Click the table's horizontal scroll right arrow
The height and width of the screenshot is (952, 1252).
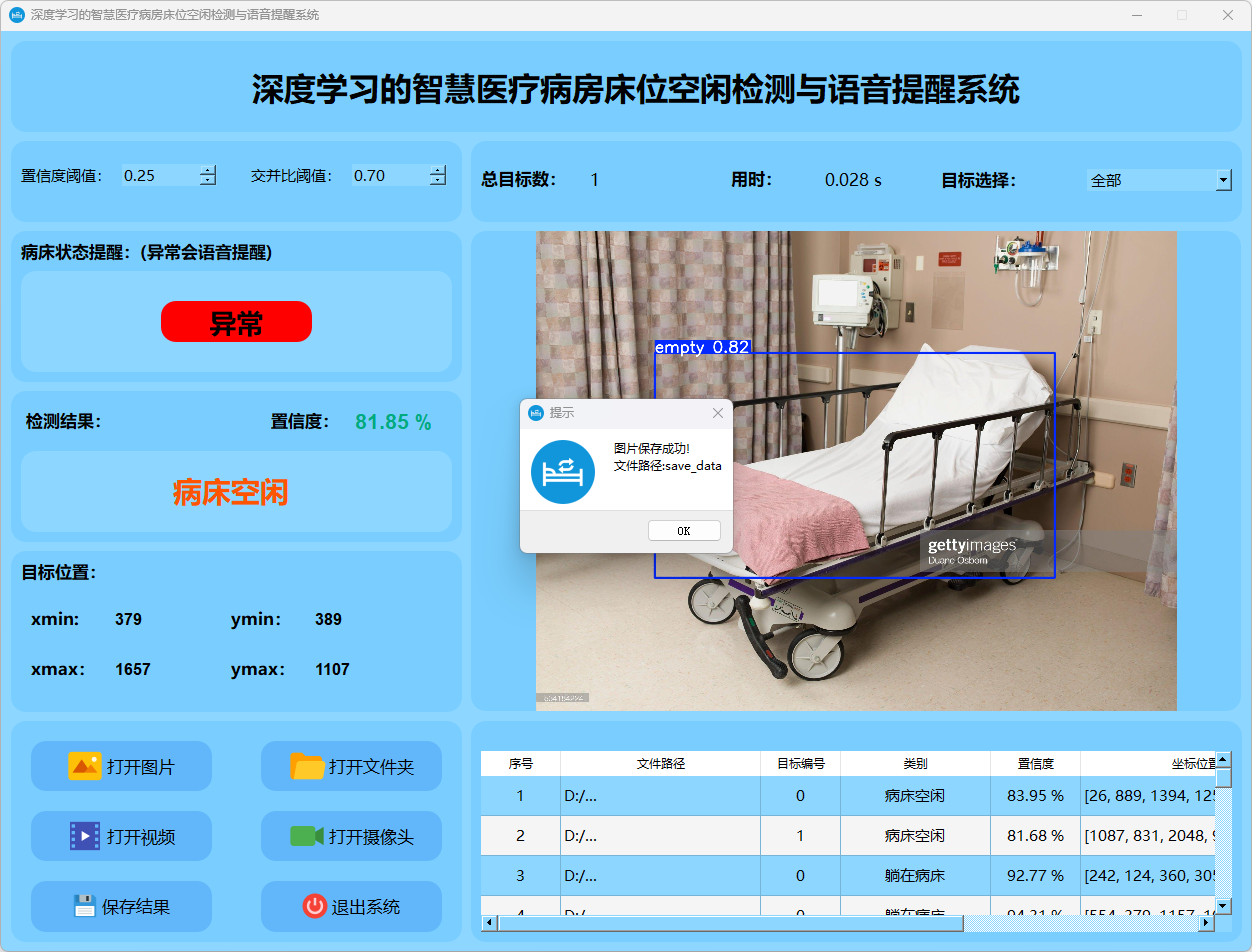[1207, 923]
